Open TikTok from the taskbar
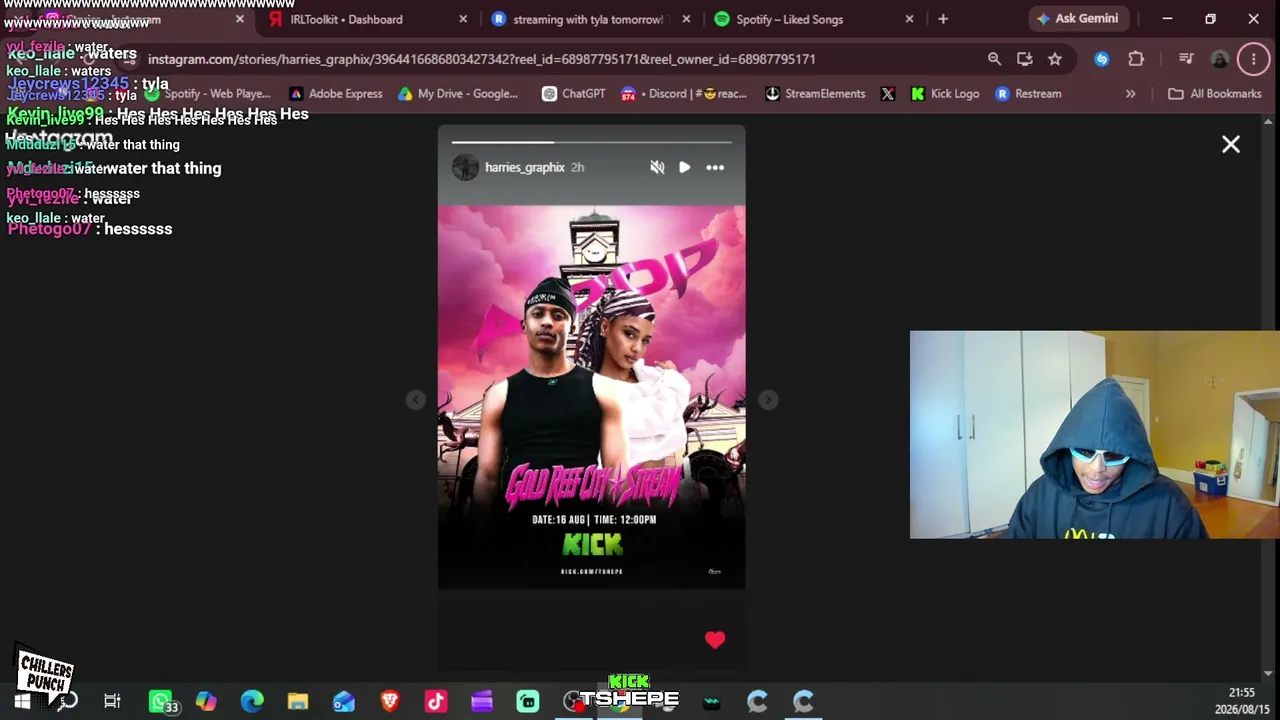Screen dimensions: 1280x720 pos(436,702)
